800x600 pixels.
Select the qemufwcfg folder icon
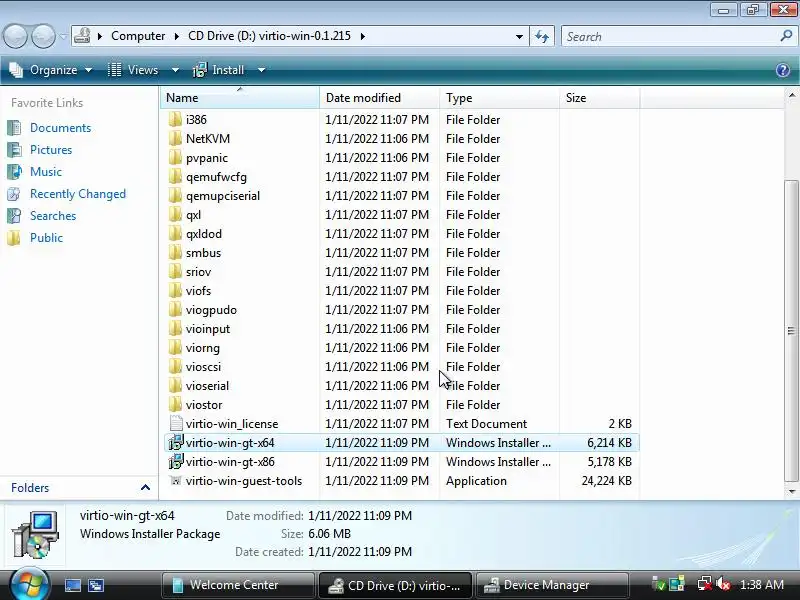175,177
